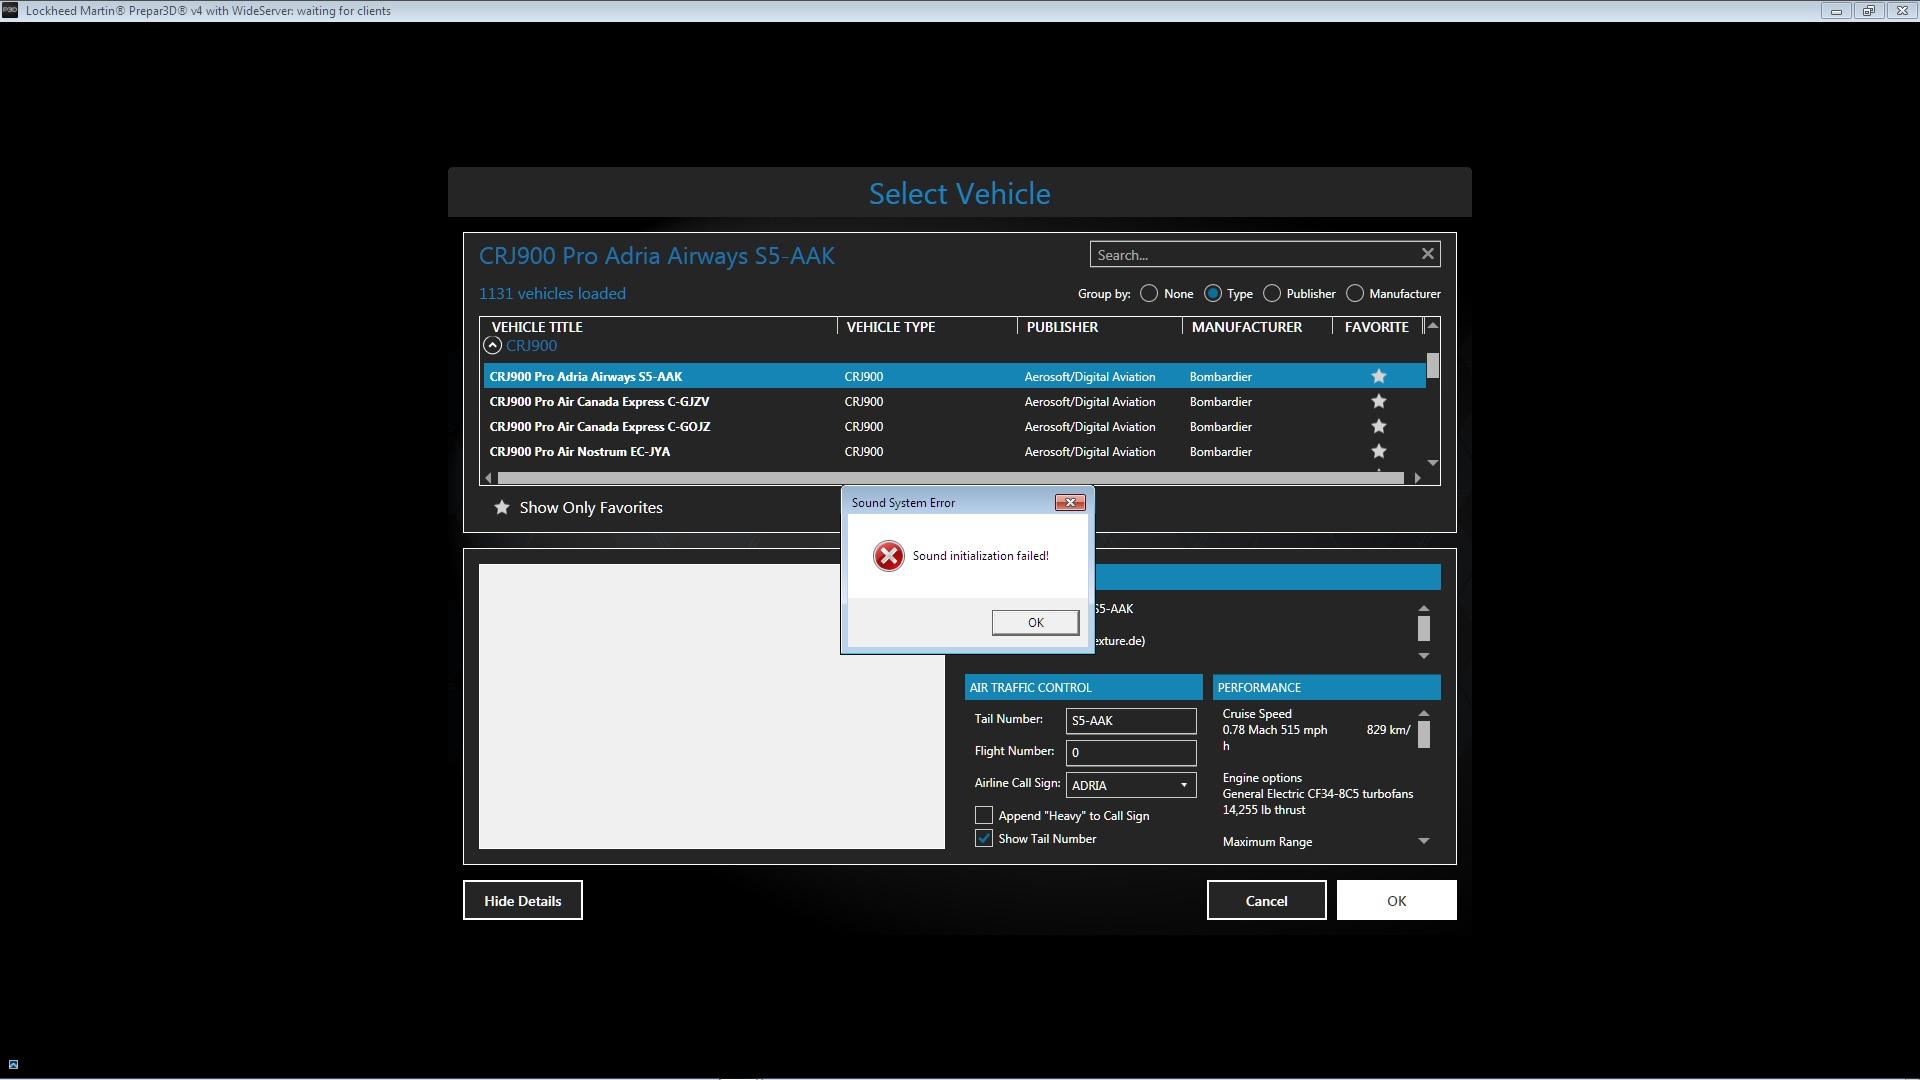Expand the Maximum Range dropdown

1423,840
